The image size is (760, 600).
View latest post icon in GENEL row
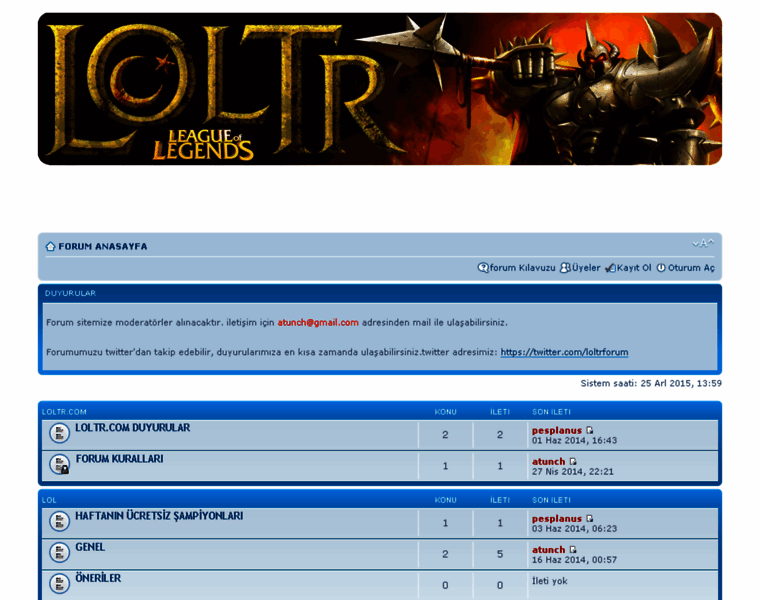click(x=573, y=550)
